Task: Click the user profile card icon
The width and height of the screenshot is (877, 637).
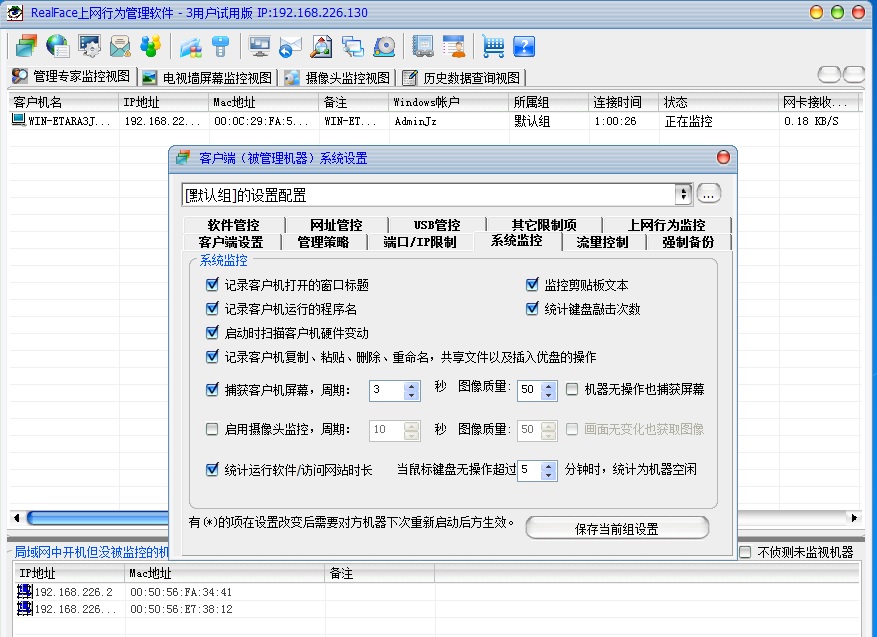Action: 454,46
